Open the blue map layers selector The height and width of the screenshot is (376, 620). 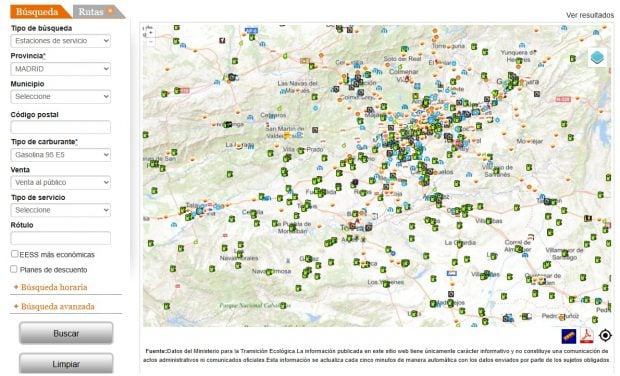click(x=597, y=58)
